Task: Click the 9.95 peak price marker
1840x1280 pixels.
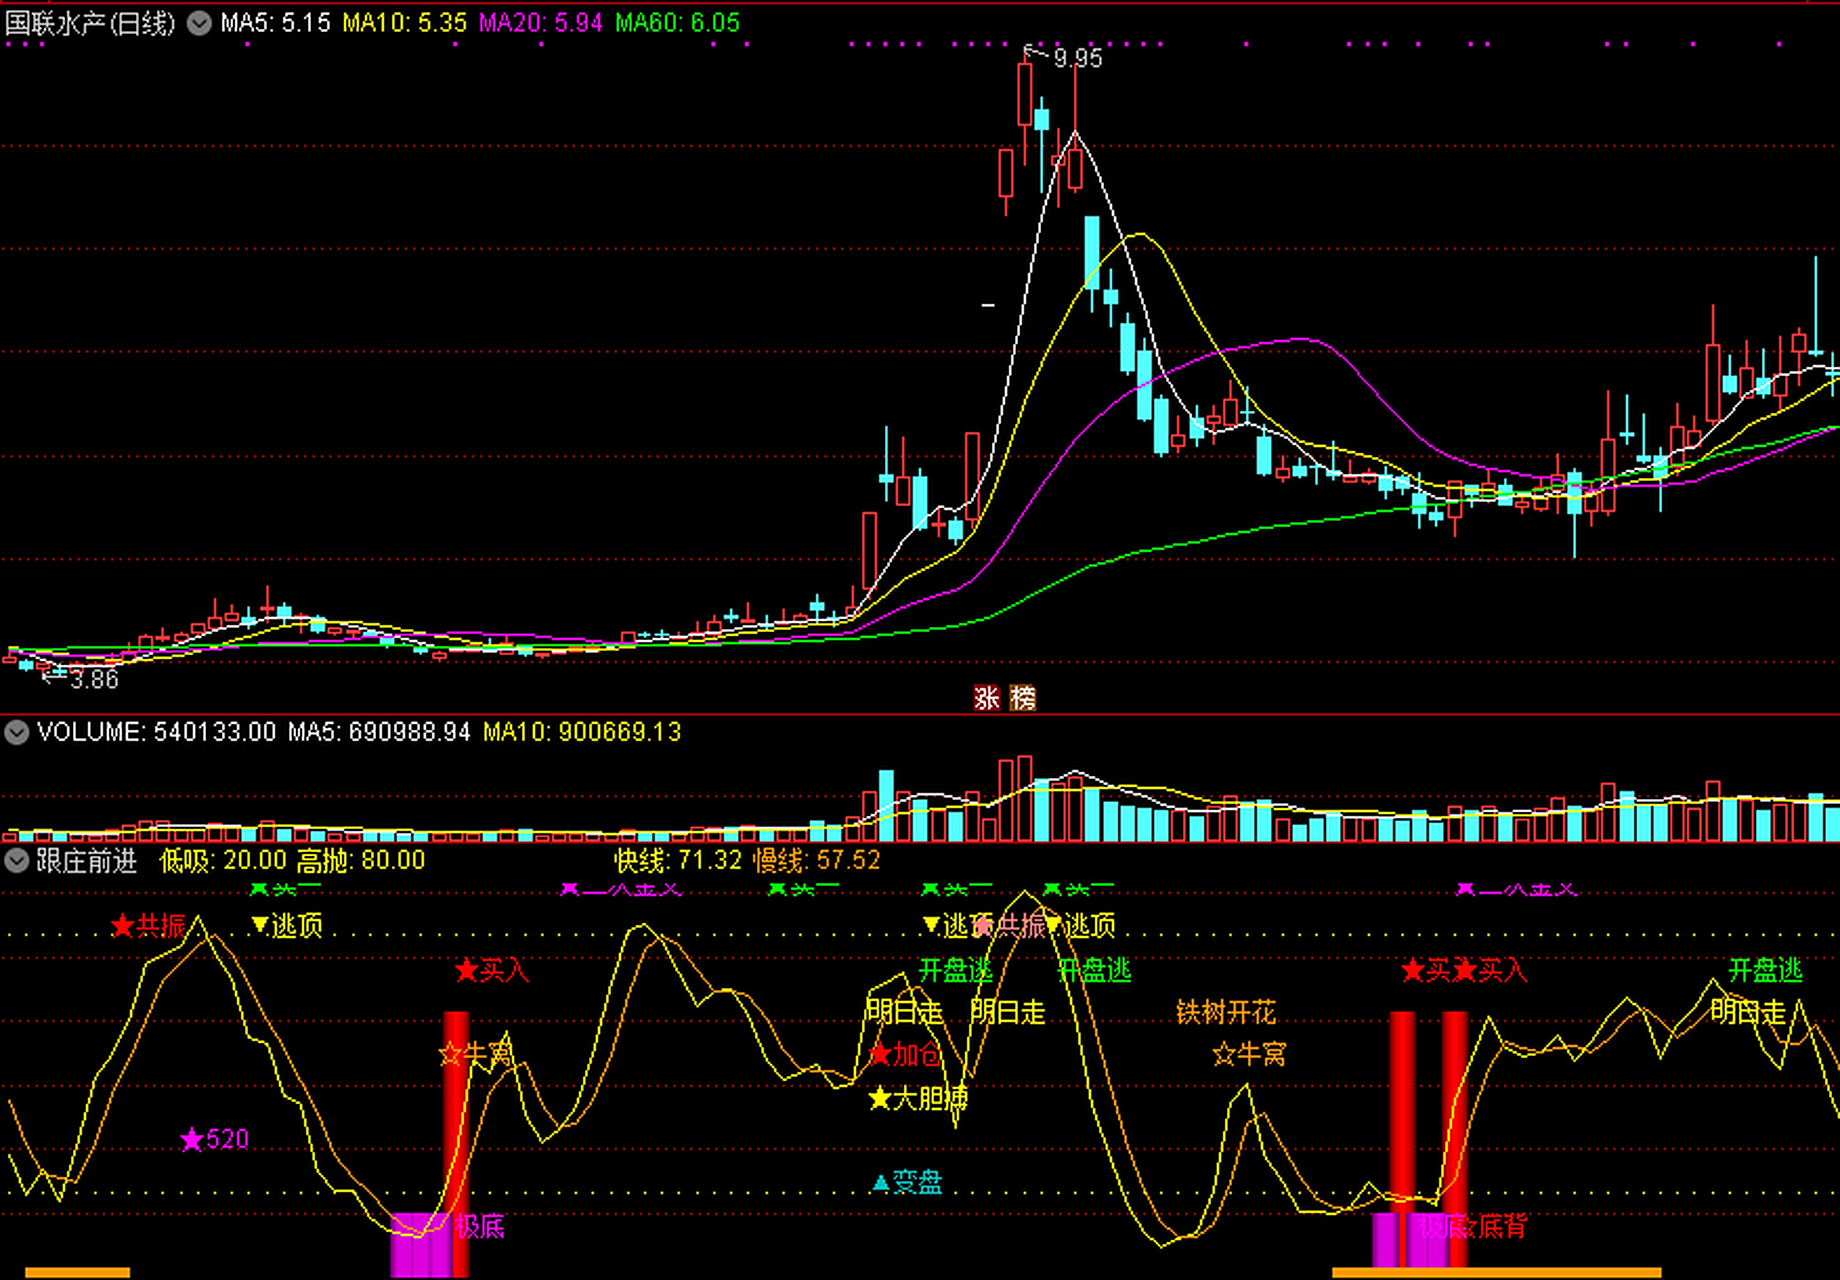Action: coord(1078,59)
